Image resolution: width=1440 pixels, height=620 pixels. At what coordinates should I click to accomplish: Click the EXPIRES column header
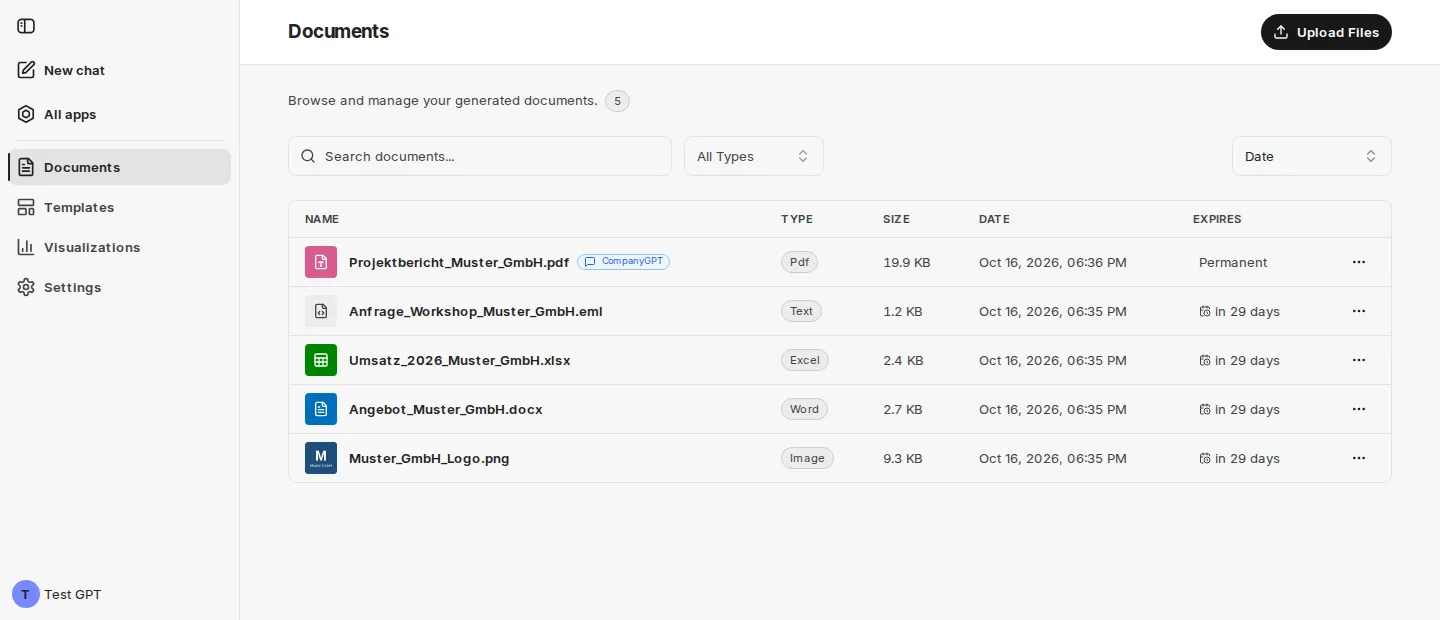click(1217, 219)
